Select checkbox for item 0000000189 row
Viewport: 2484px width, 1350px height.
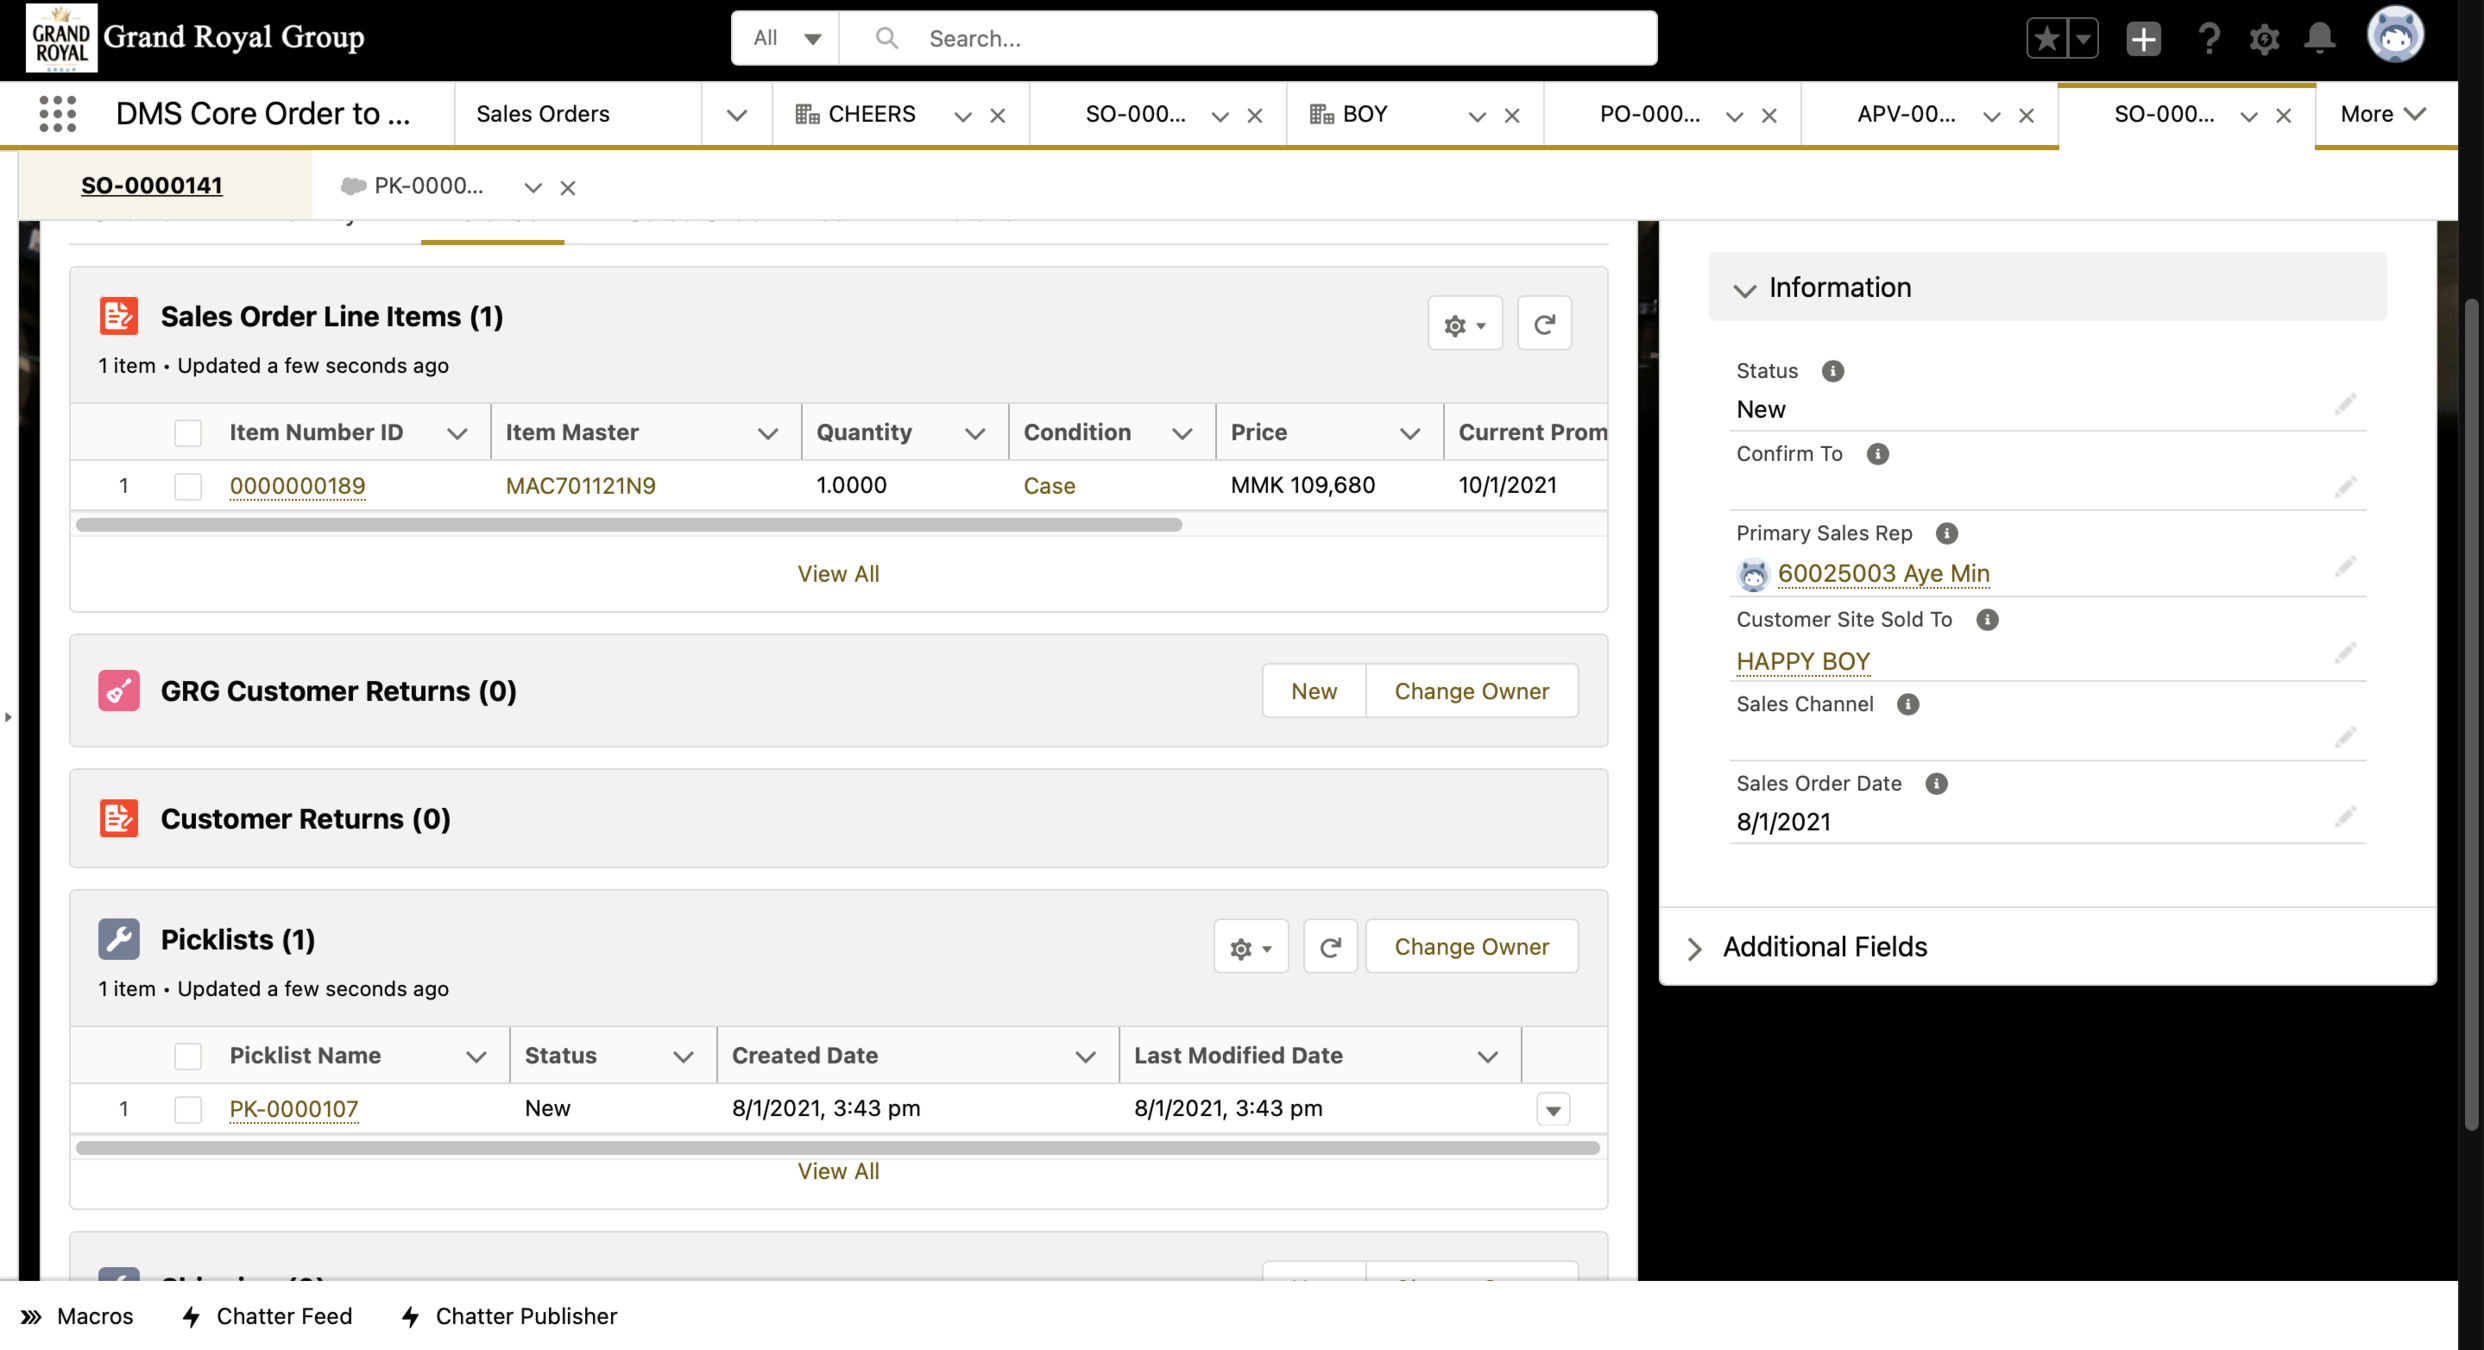point(188,486)
